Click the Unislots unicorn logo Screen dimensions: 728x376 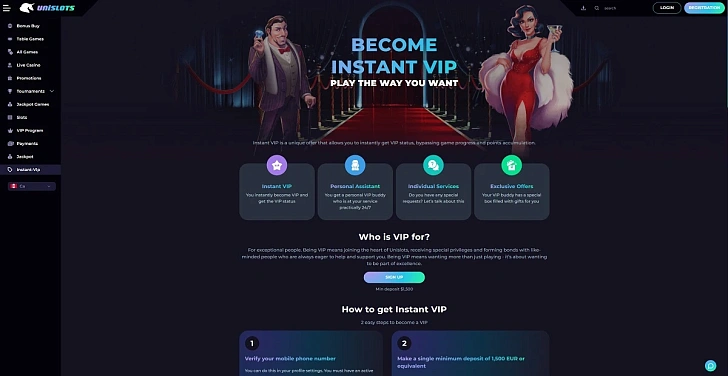coord(47,8)
